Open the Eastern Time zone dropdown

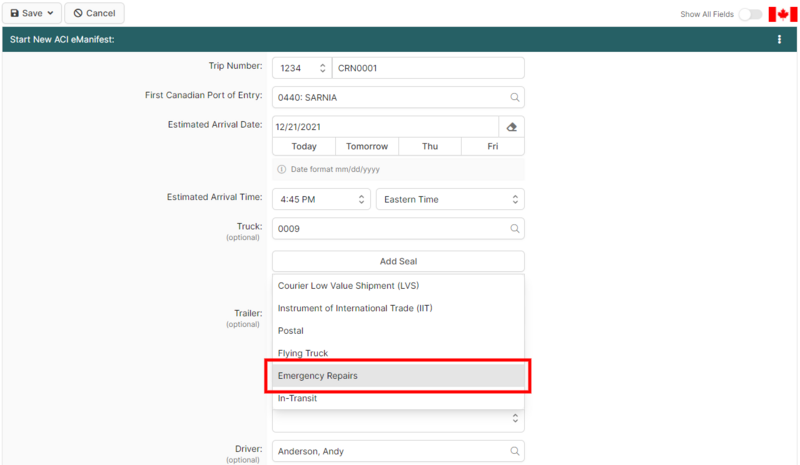449,199
